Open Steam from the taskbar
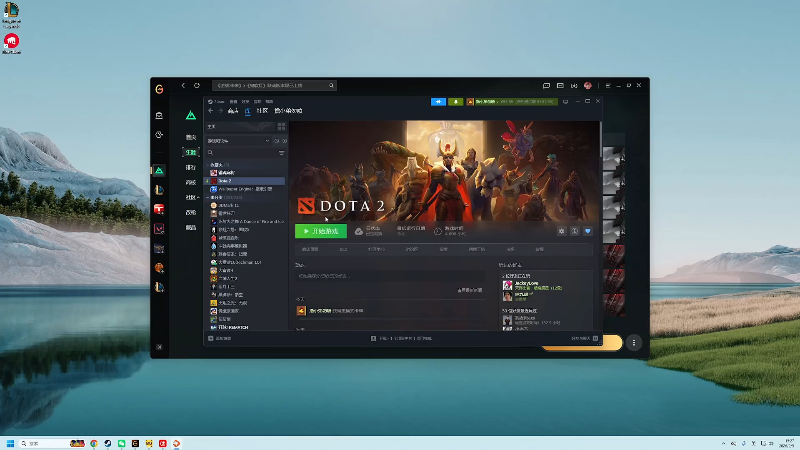Viewport: 800px width, 450px height. pyautogui.click(x=108, y=443)
